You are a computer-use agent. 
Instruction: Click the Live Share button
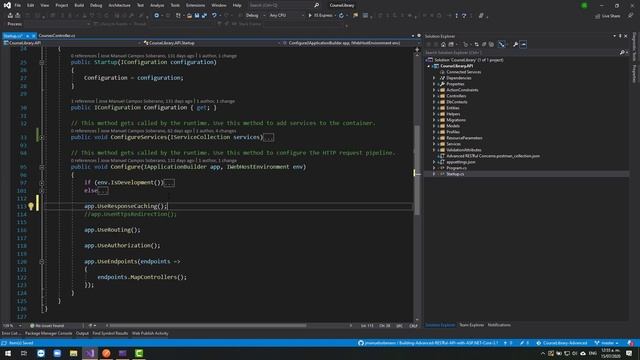coord(607,16)
